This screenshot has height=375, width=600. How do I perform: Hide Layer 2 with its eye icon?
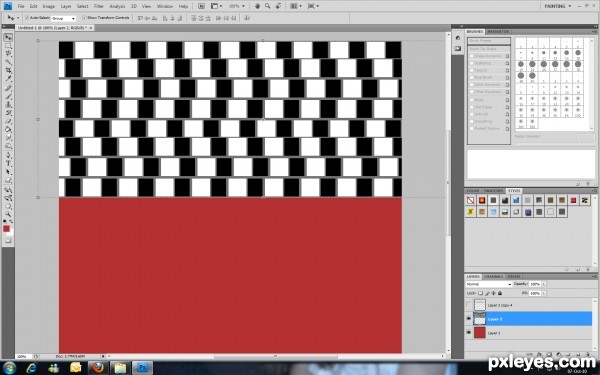[469, 318]
